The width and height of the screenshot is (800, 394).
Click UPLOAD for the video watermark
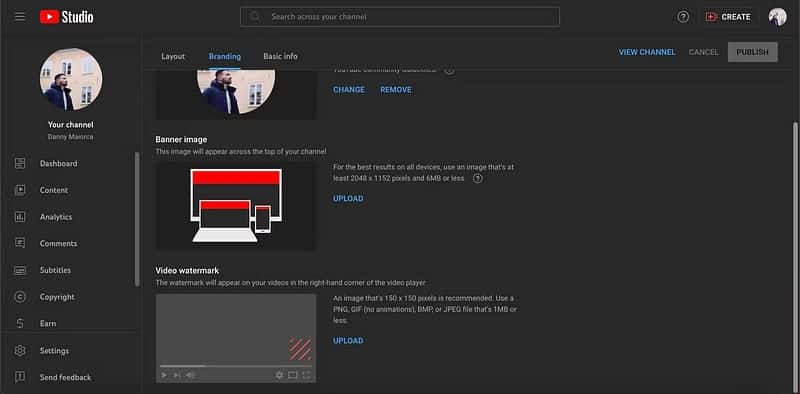[348, 340]
